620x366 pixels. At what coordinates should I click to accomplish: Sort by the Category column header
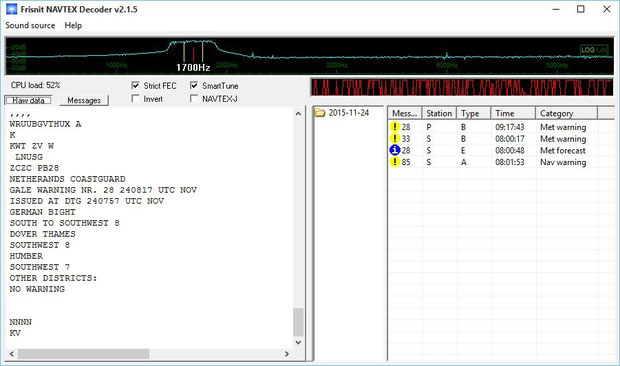pos(566,113)
